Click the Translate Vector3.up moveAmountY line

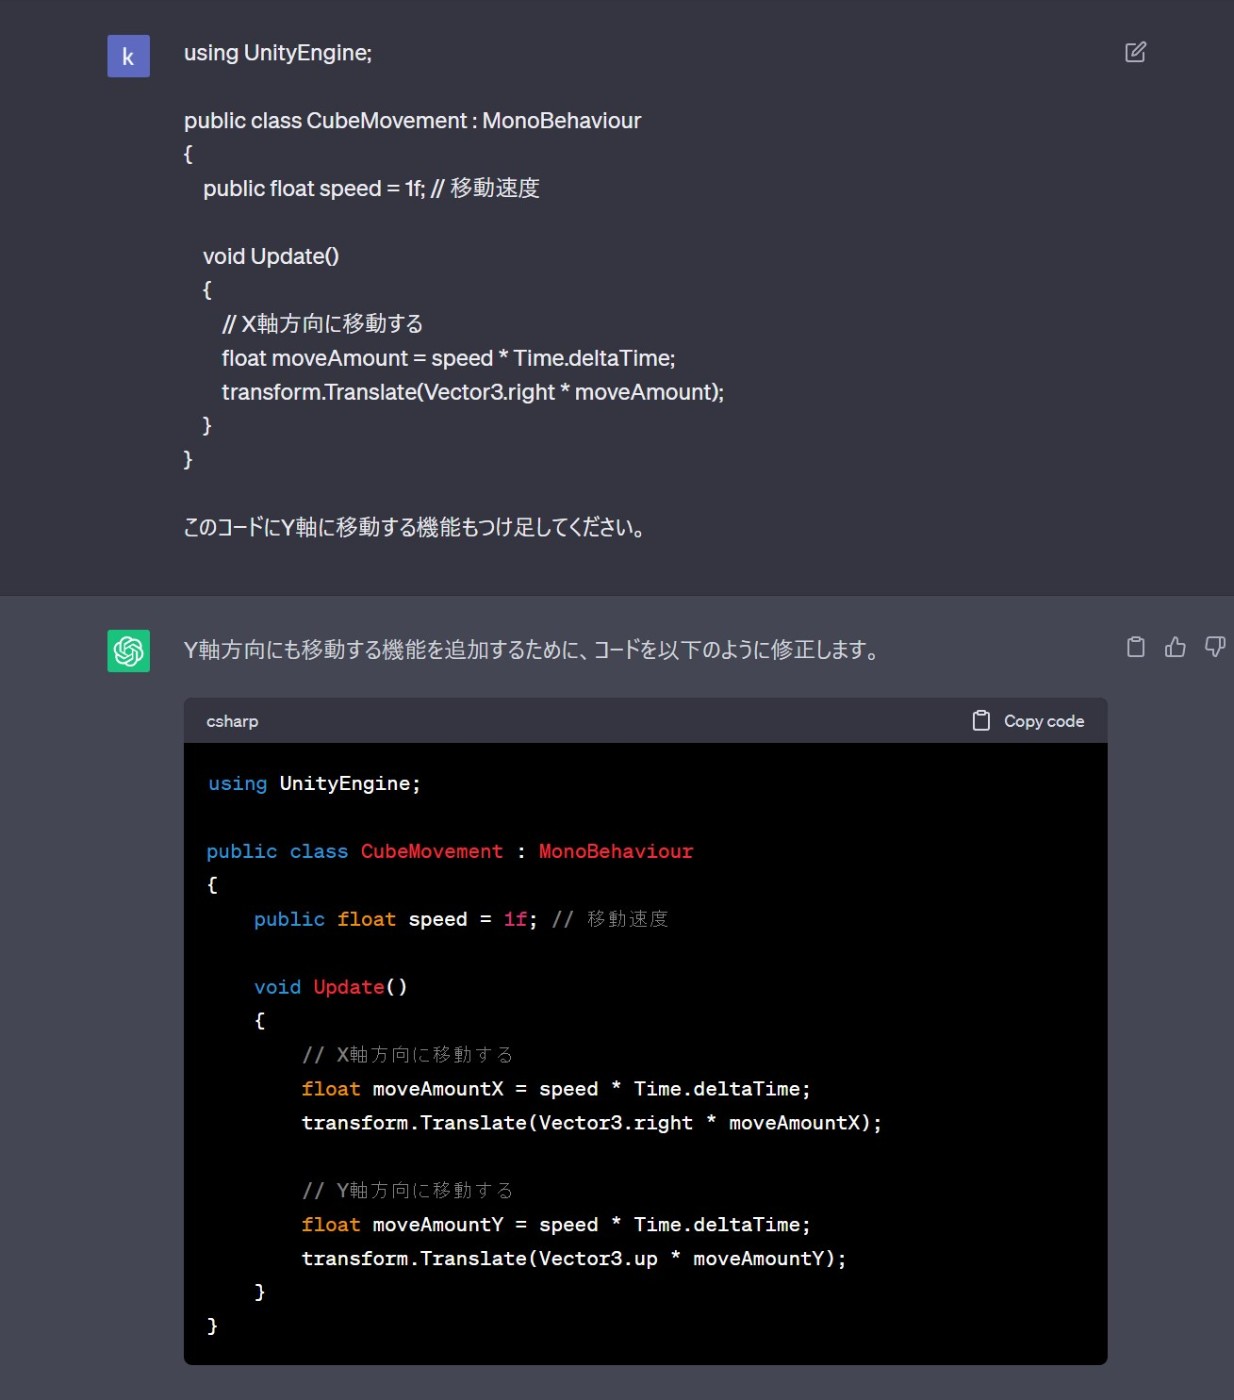pos(574,1258)
